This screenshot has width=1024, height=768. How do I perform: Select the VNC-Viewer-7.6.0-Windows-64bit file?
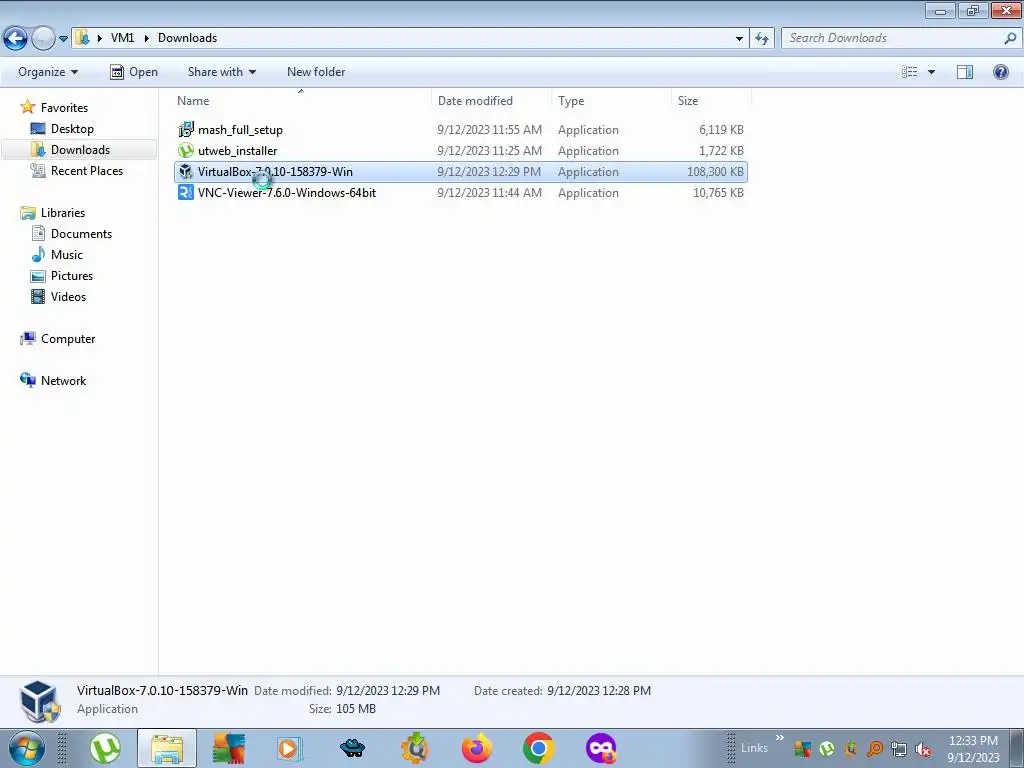click(287, 193)
